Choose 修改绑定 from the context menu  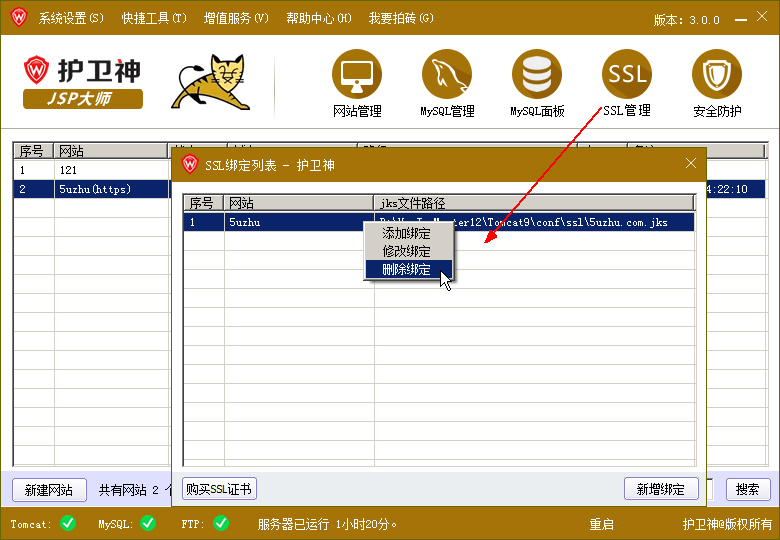(x=407, y=251)
